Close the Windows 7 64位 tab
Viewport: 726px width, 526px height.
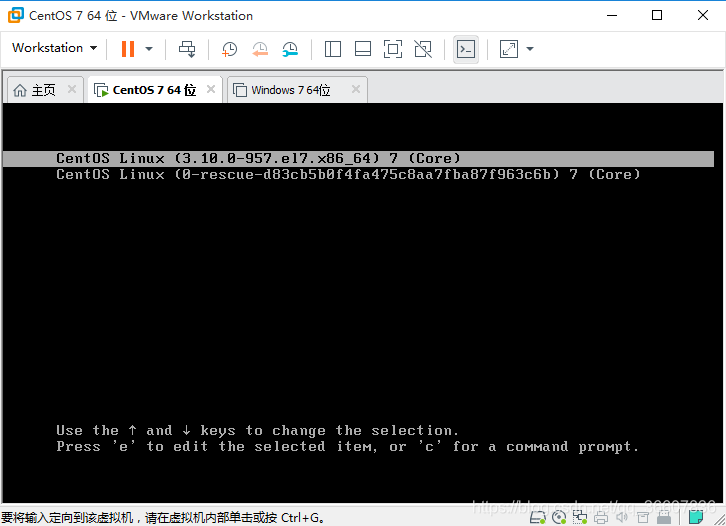pos(356,89)
